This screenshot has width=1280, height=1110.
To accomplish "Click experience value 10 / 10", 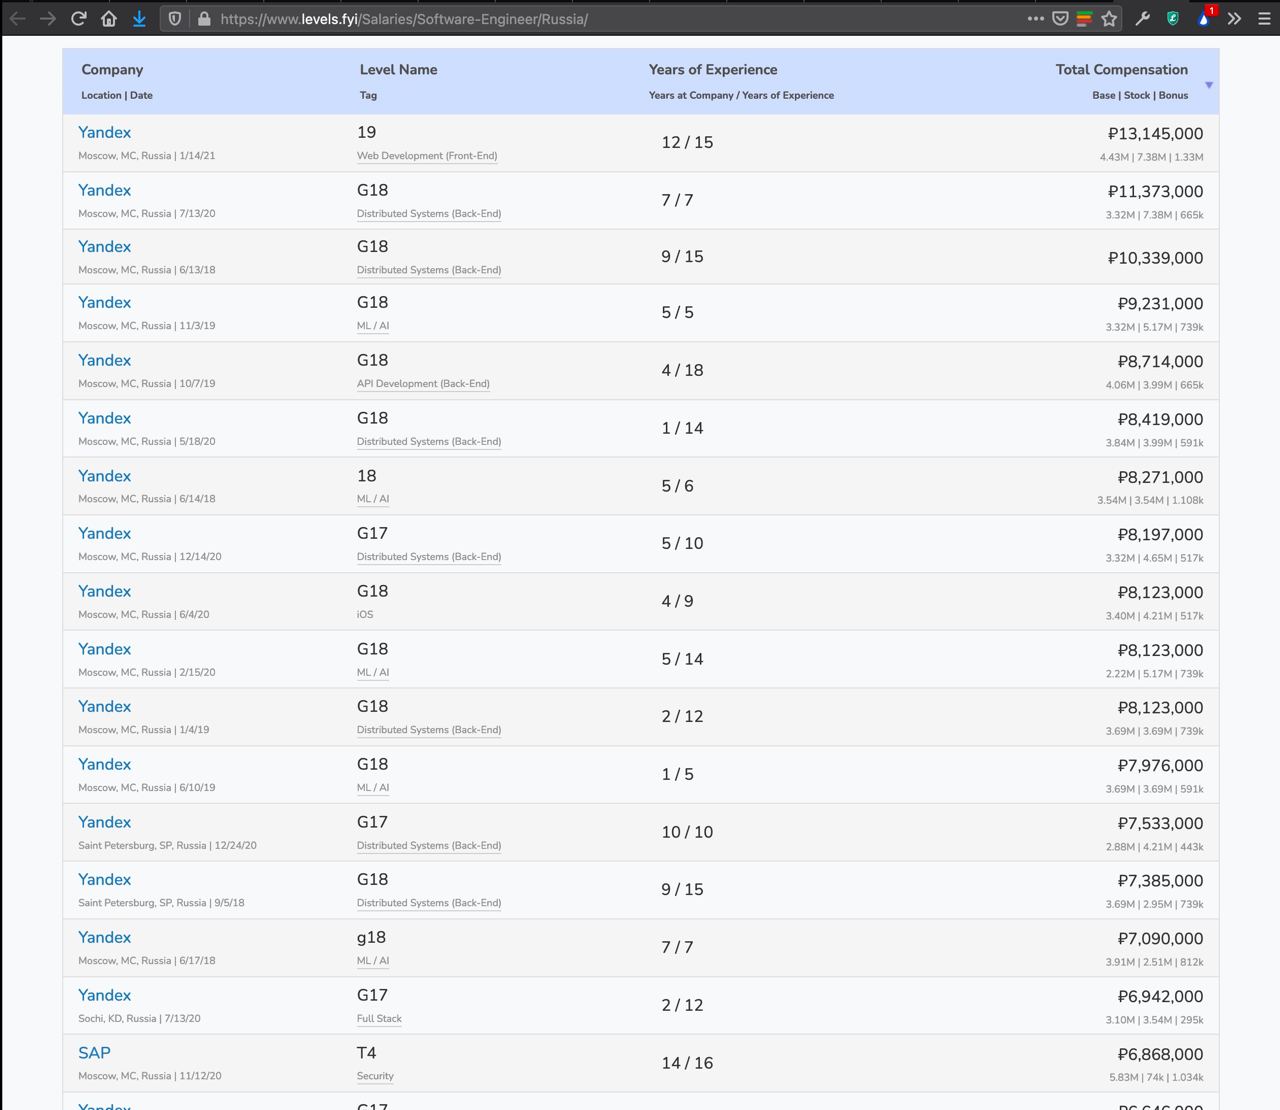I will coord(687,832).
